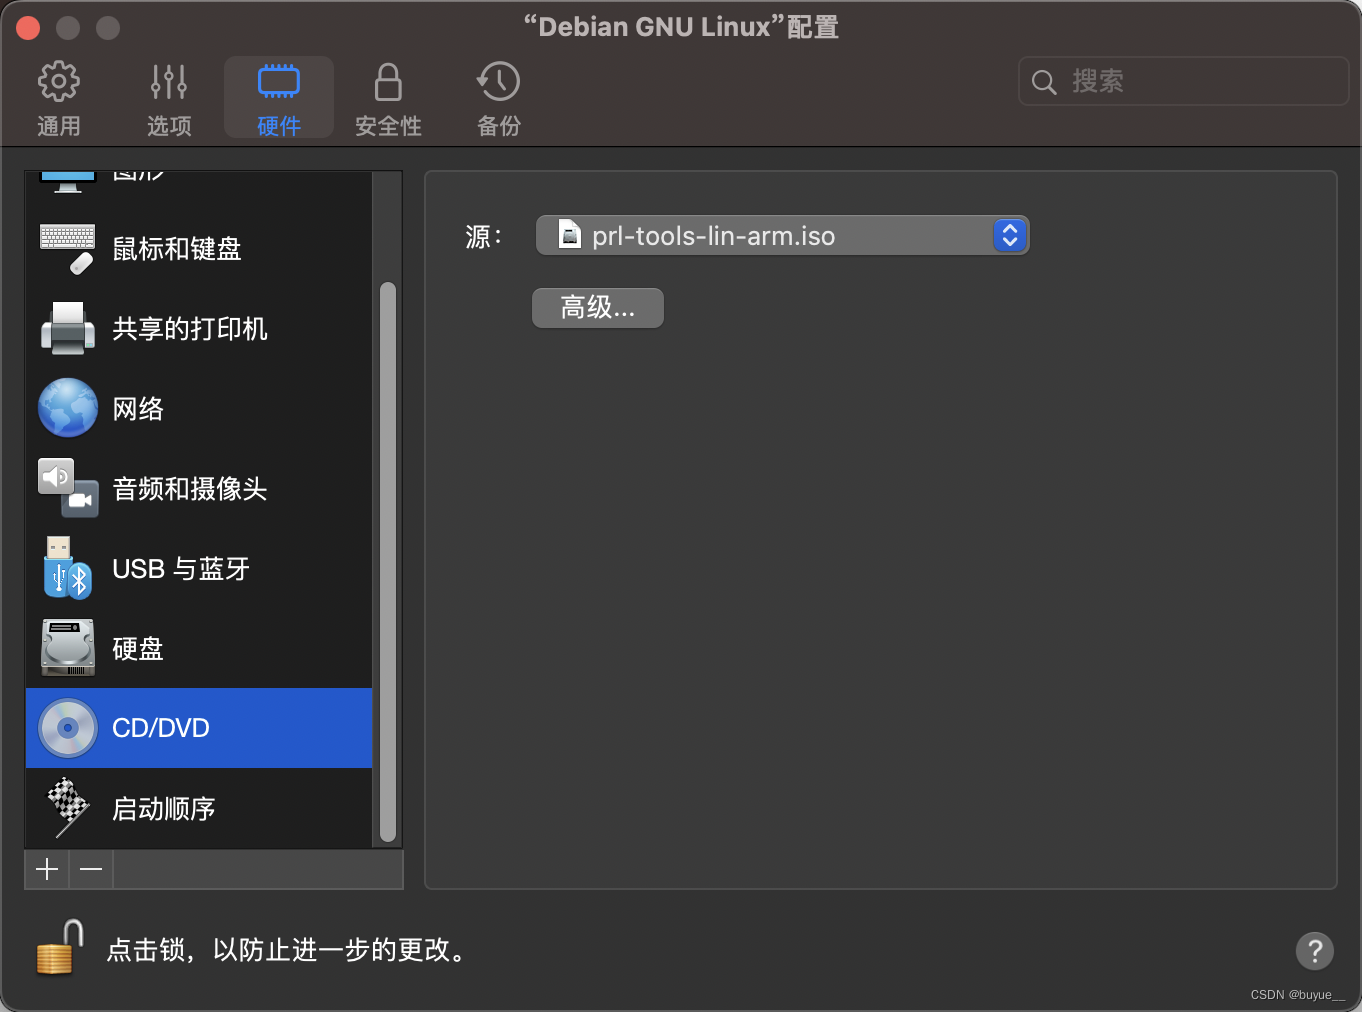
Task: Add hardware with the plus button
Action: (47, 869)
